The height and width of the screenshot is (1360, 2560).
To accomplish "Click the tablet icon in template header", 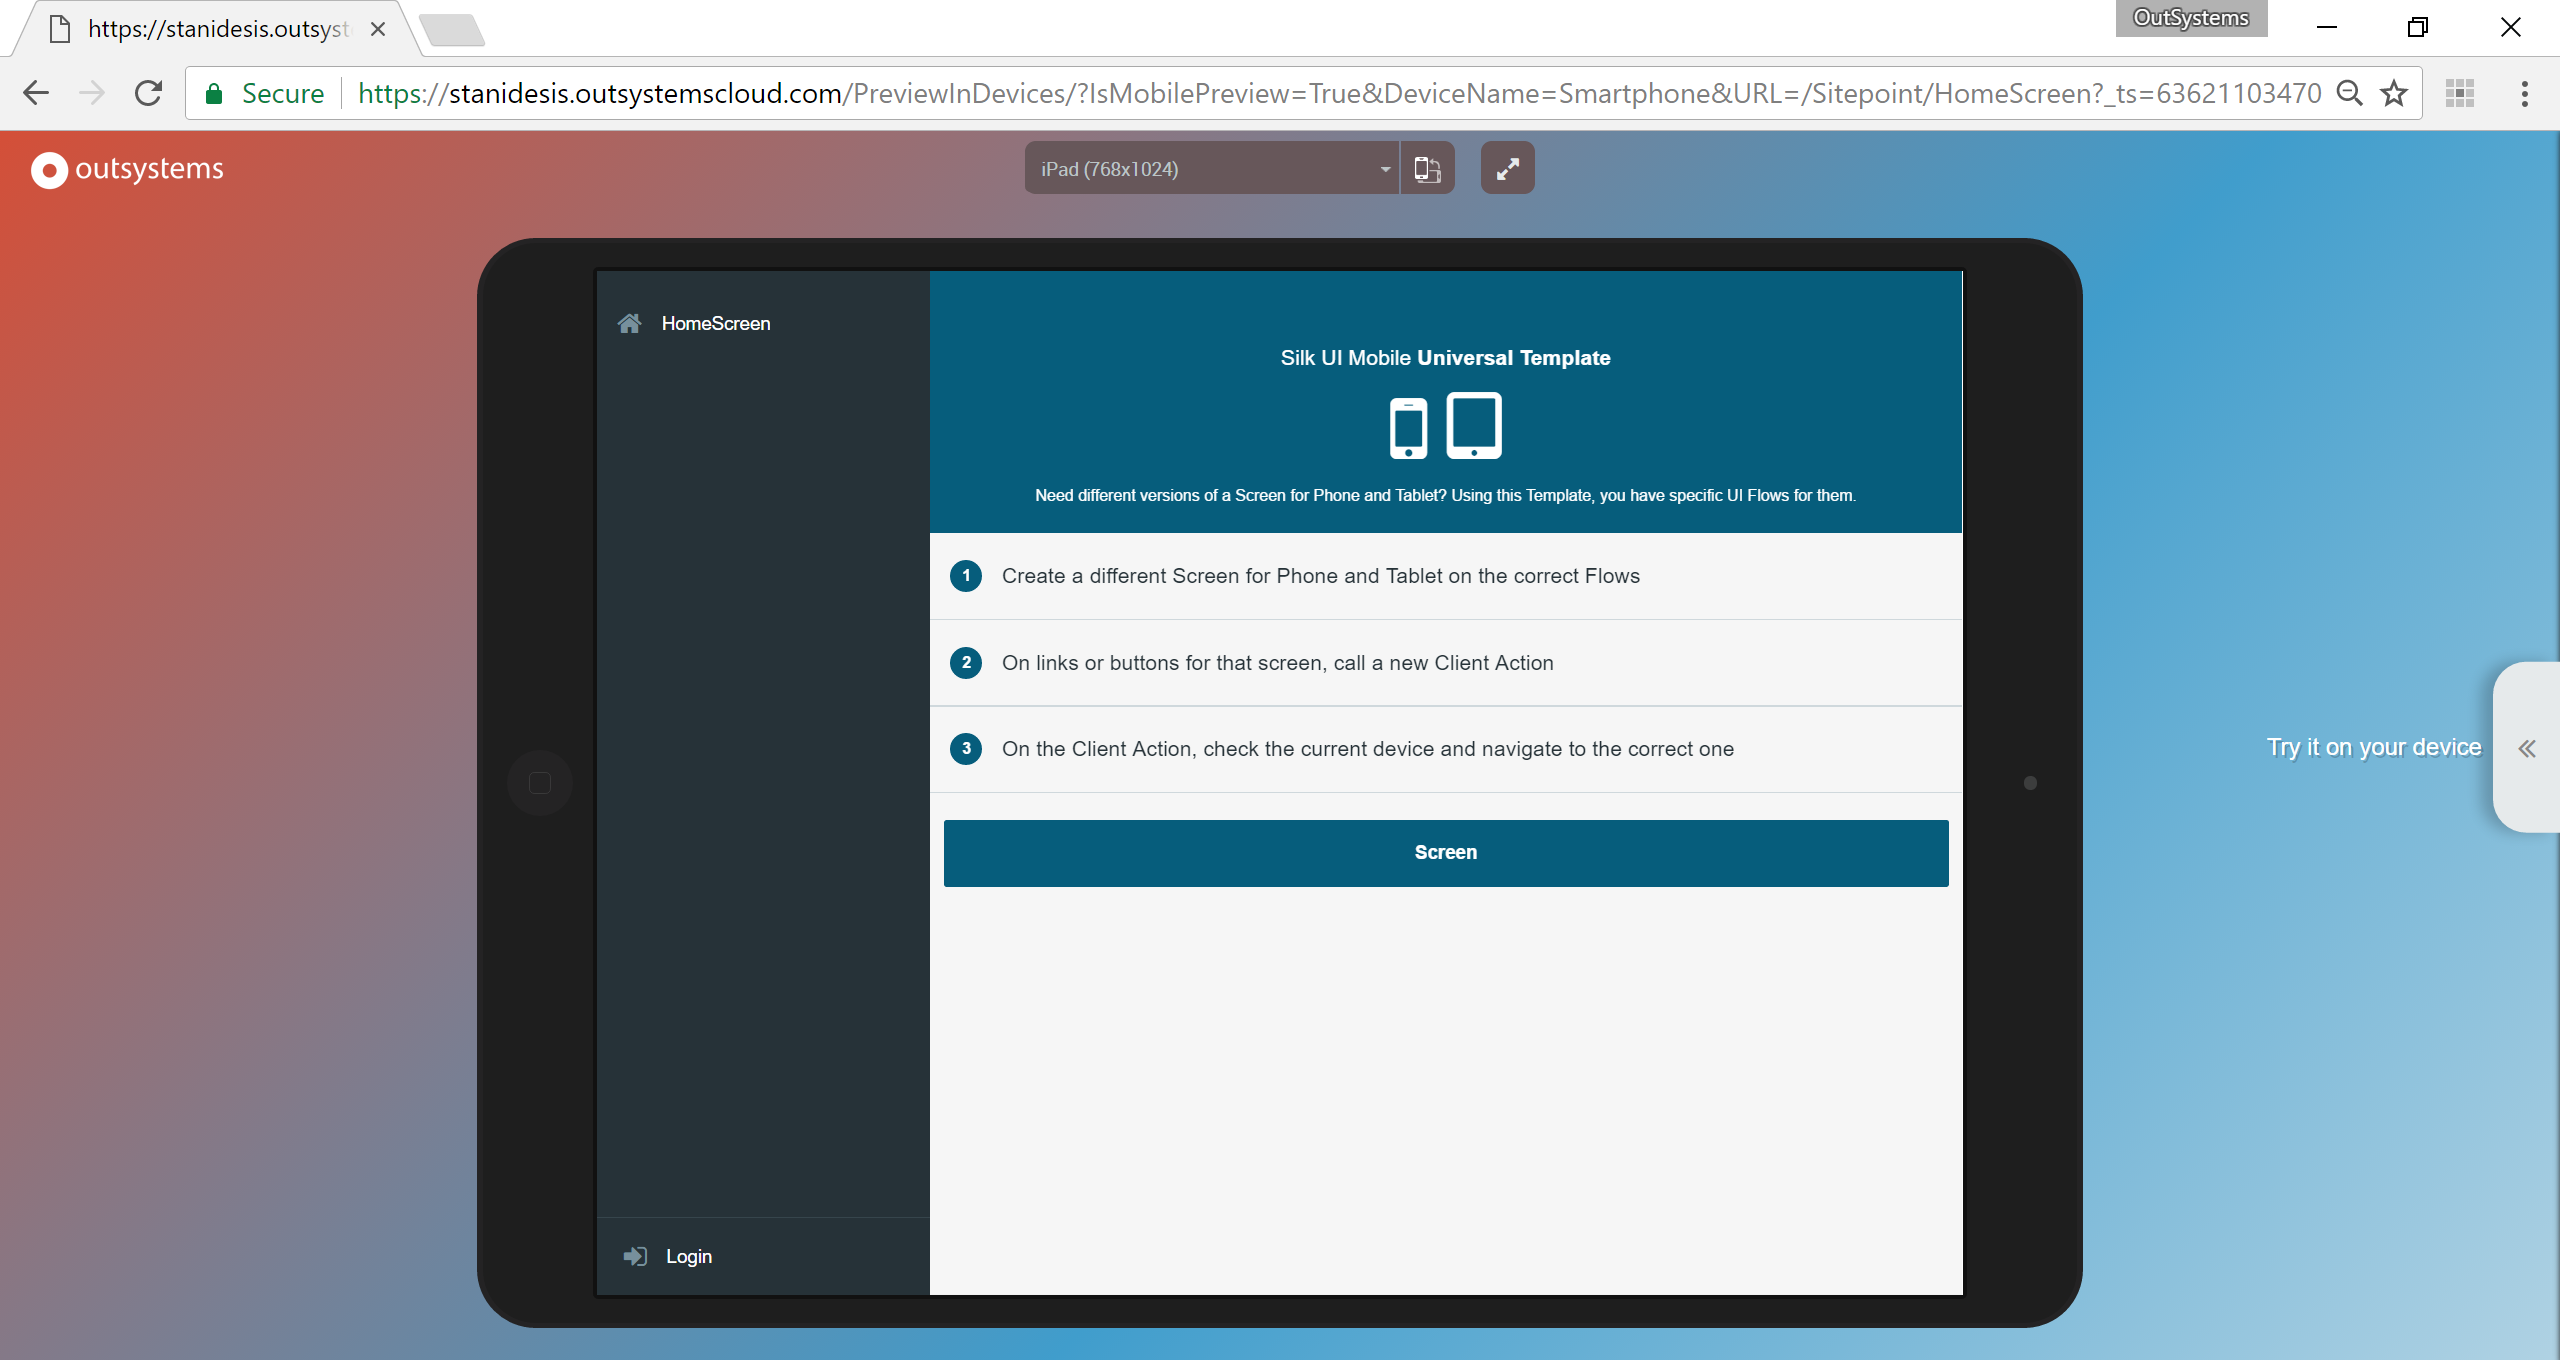I will pyautogui.click(x=1474, y=426).
